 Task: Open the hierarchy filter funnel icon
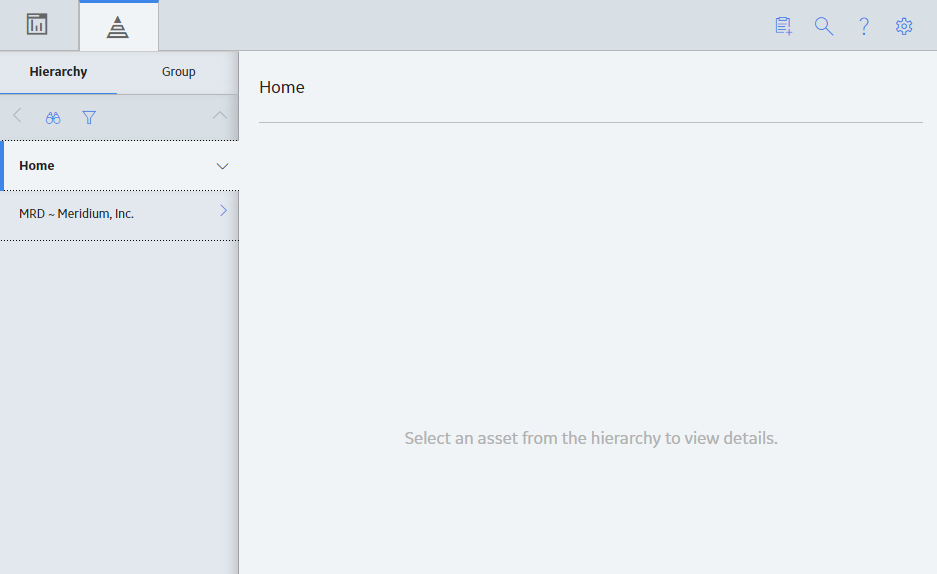pos(89,118)
